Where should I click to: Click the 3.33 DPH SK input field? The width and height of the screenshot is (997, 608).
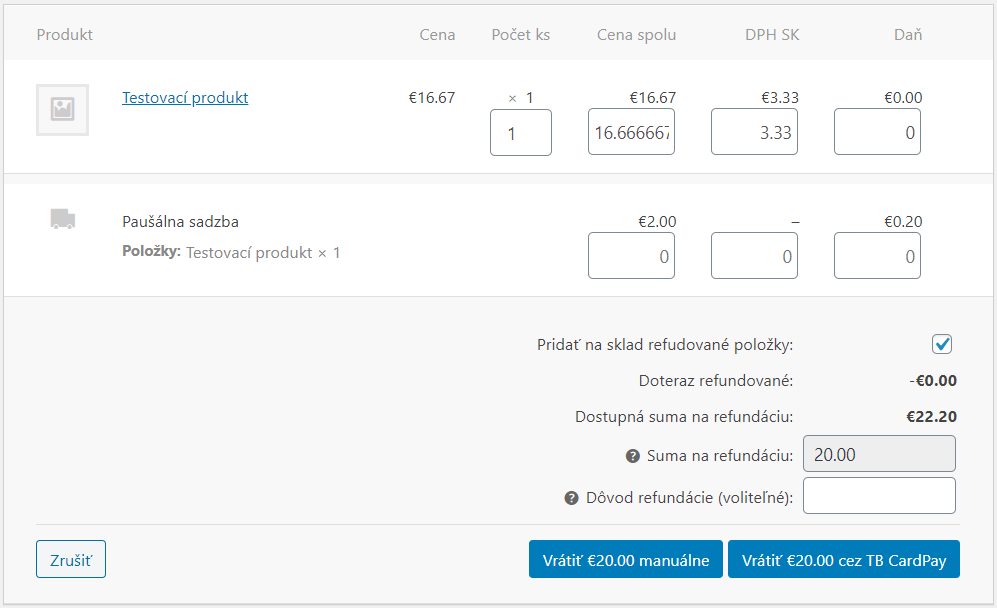point(754,132)
